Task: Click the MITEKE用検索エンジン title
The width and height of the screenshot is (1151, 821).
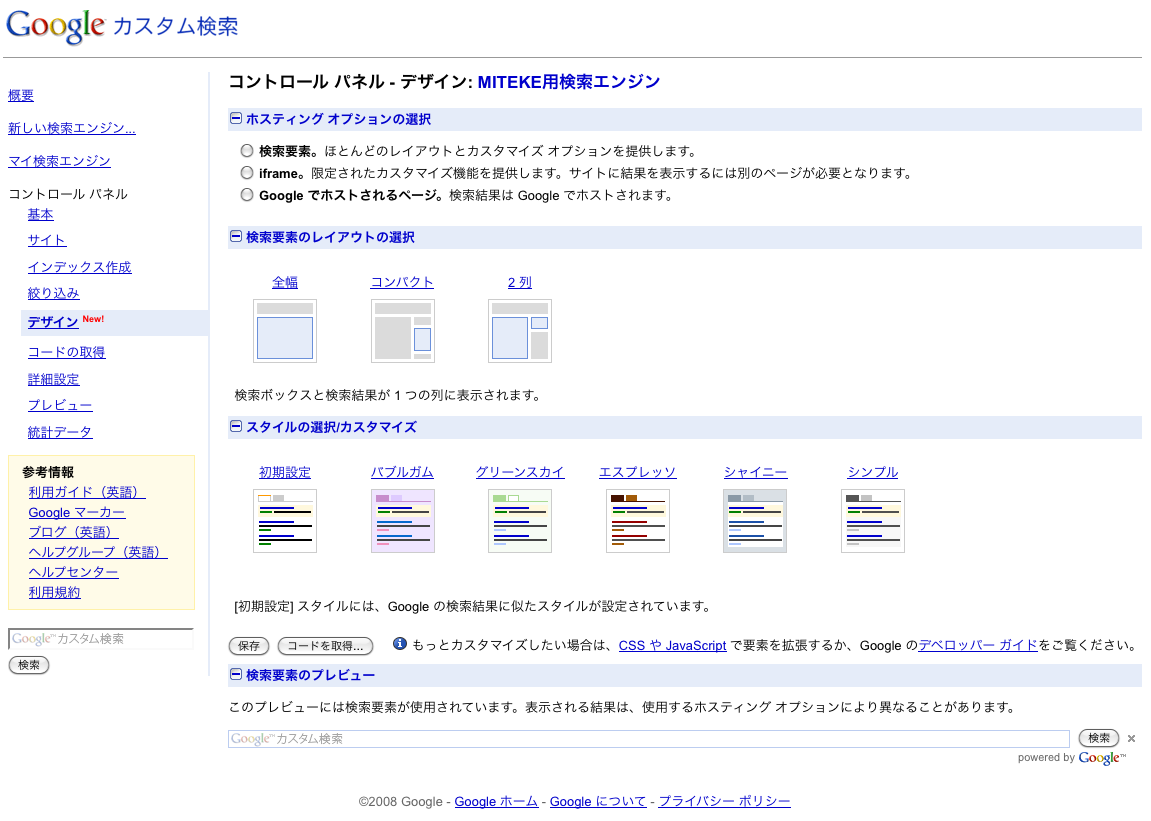Action: coord(569,82)
